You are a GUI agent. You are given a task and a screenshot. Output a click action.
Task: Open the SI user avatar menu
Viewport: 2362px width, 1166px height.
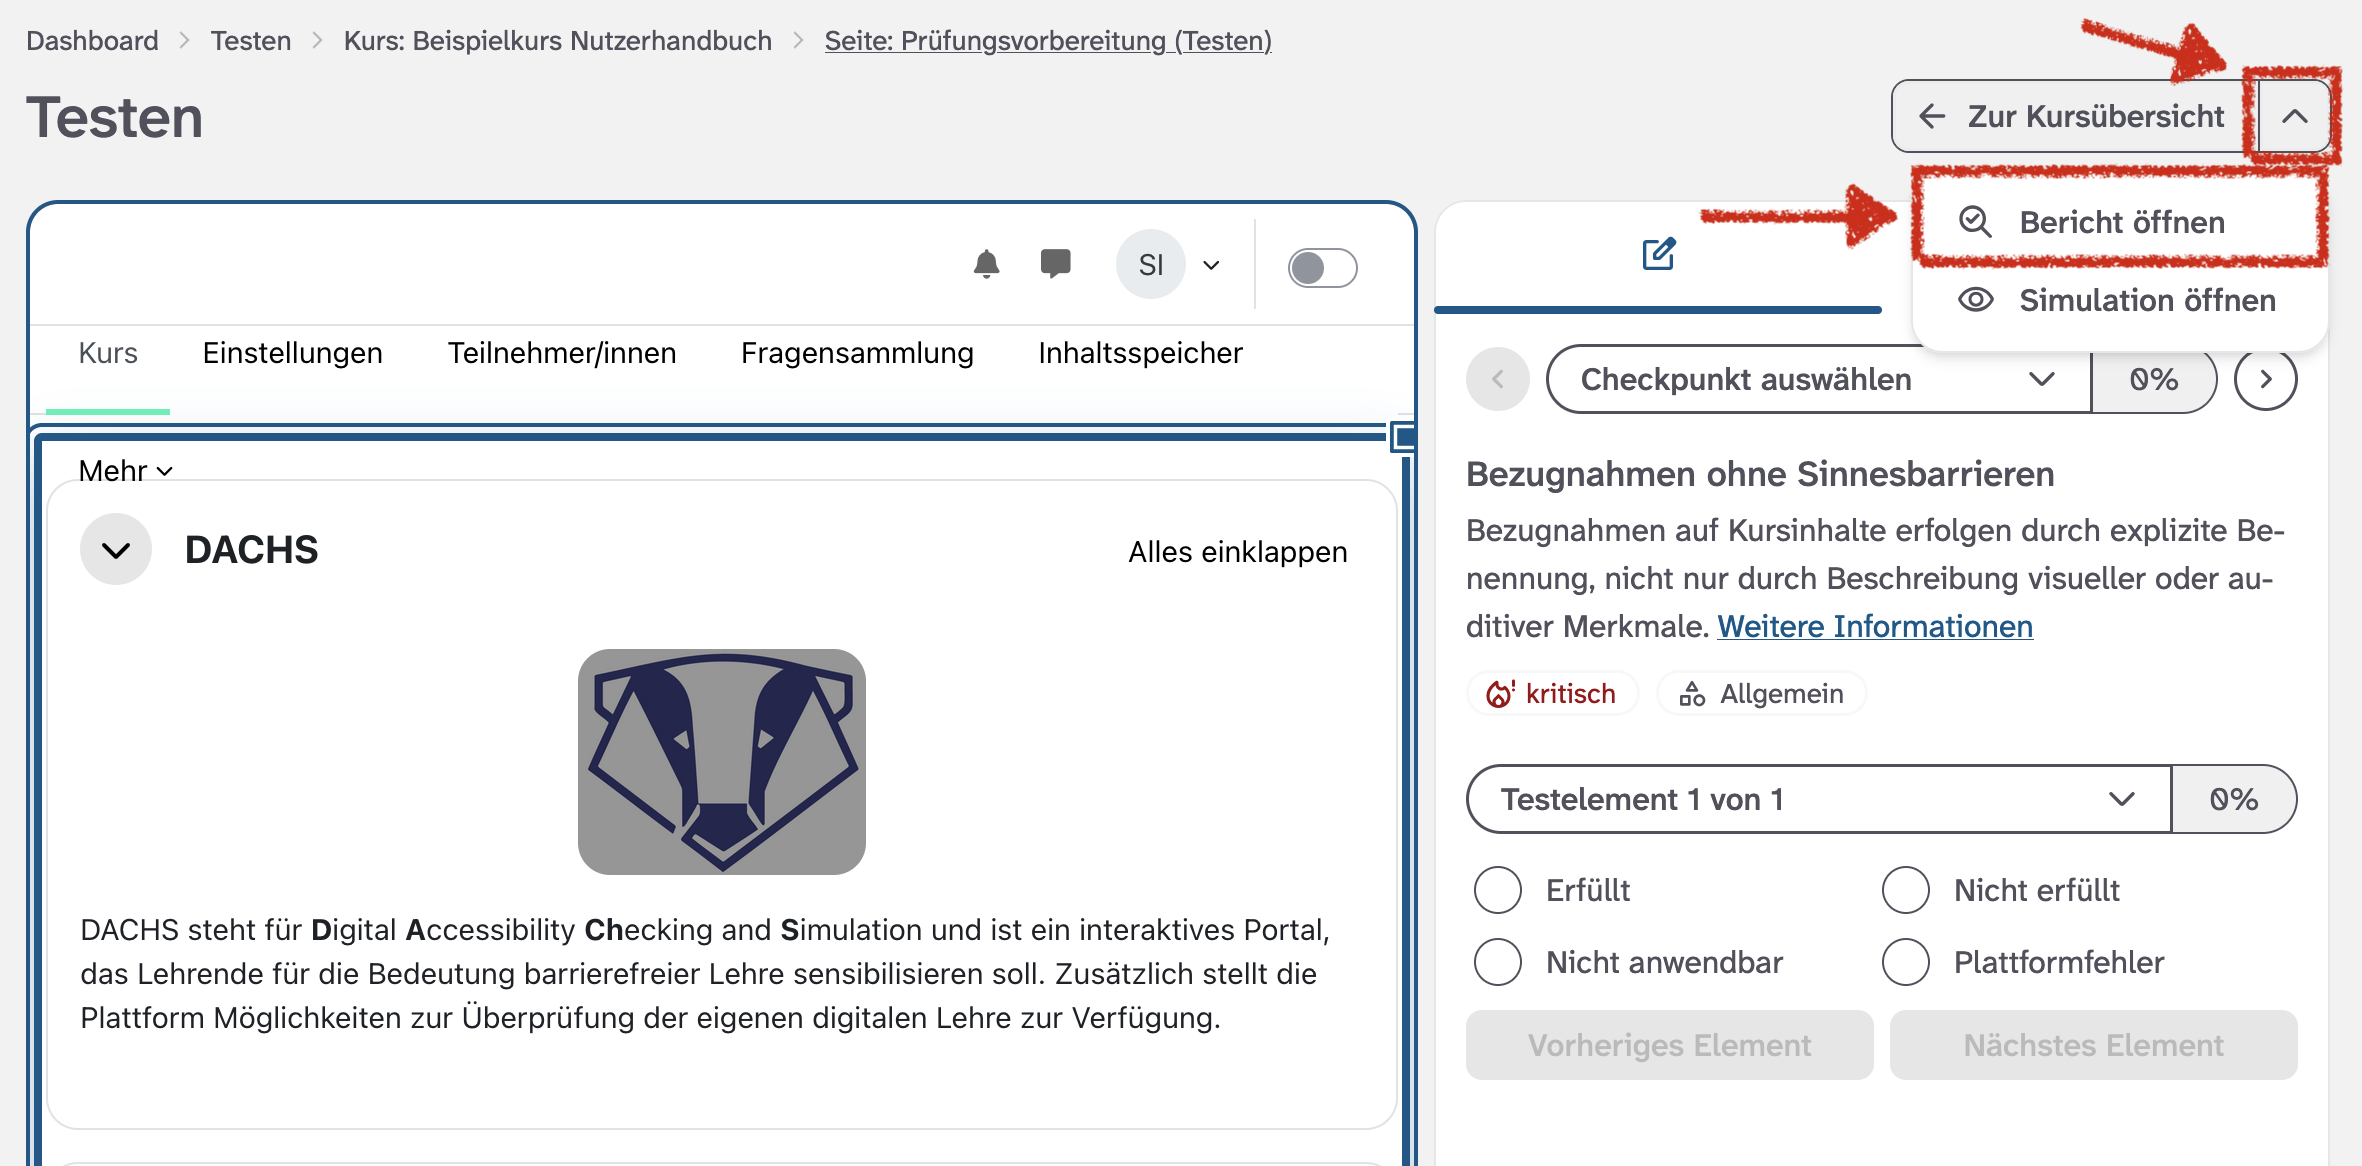(1151, 264)
